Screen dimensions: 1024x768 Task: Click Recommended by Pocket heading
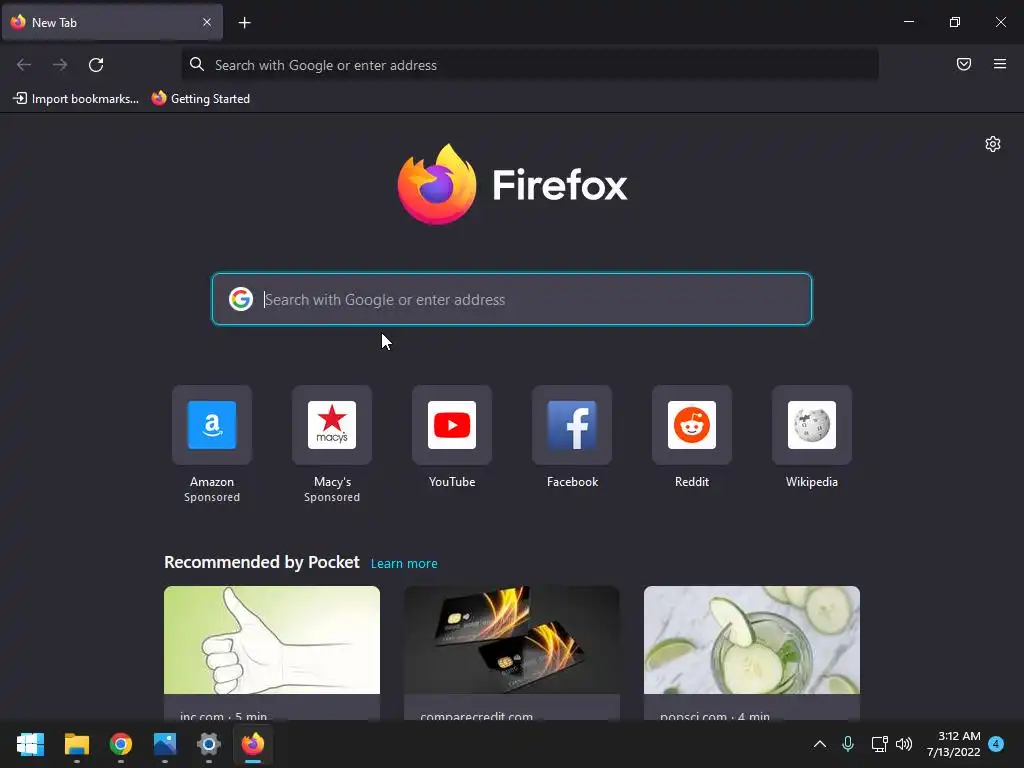click(262, 562)
